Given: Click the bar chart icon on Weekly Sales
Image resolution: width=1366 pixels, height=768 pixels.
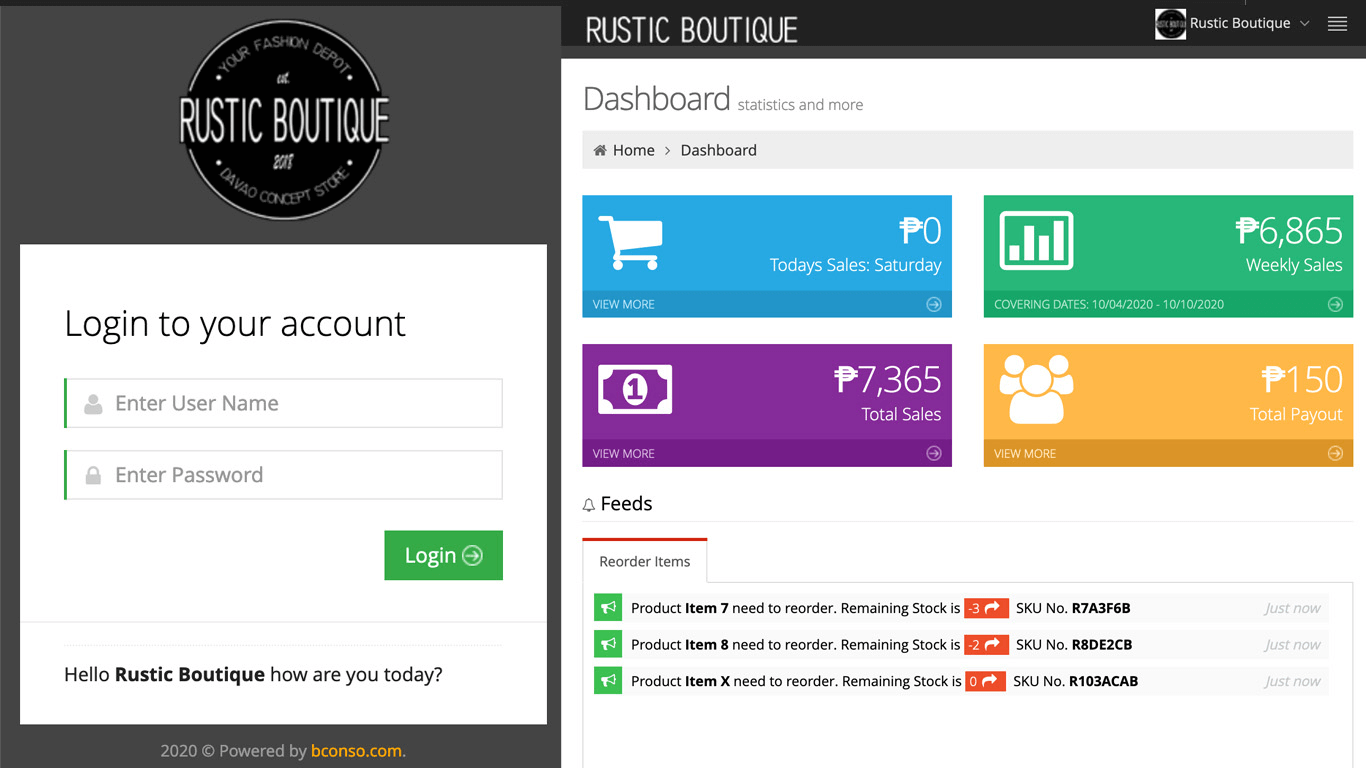Looking at the screenshot, I should click(x=1036, y=241).
